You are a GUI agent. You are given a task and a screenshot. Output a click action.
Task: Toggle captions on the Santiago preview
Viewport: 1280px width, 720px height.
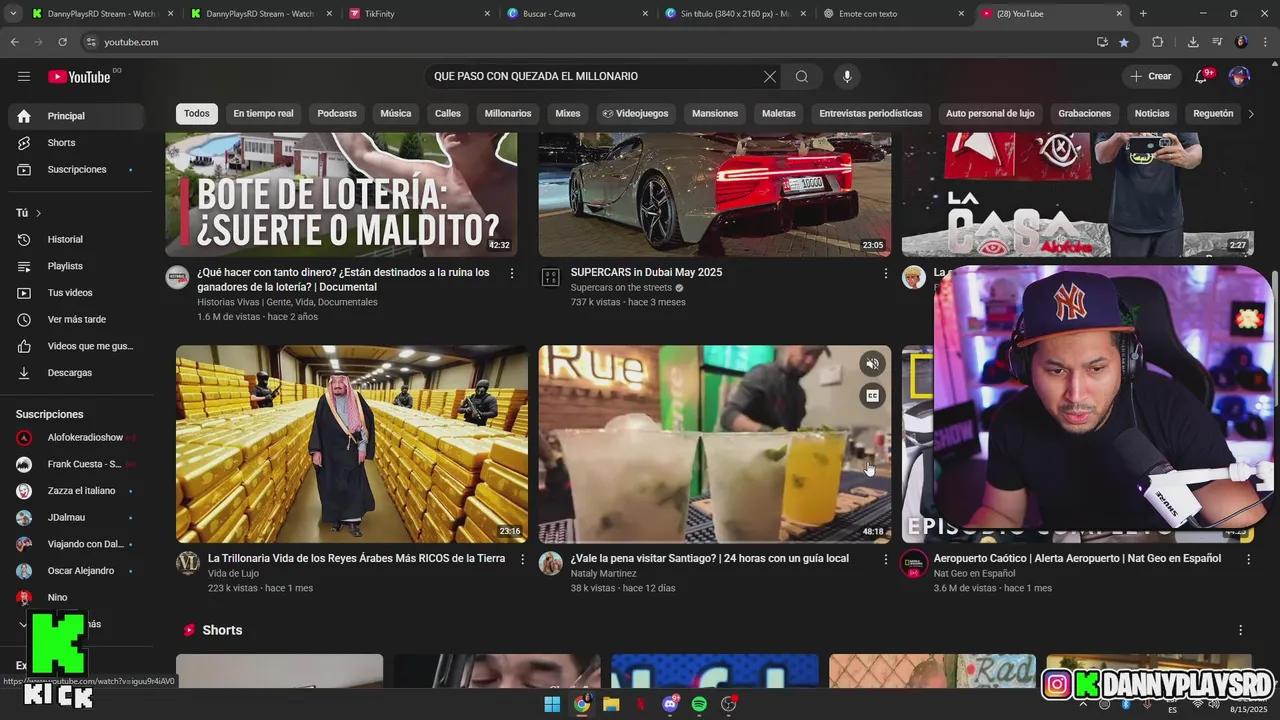872,396
